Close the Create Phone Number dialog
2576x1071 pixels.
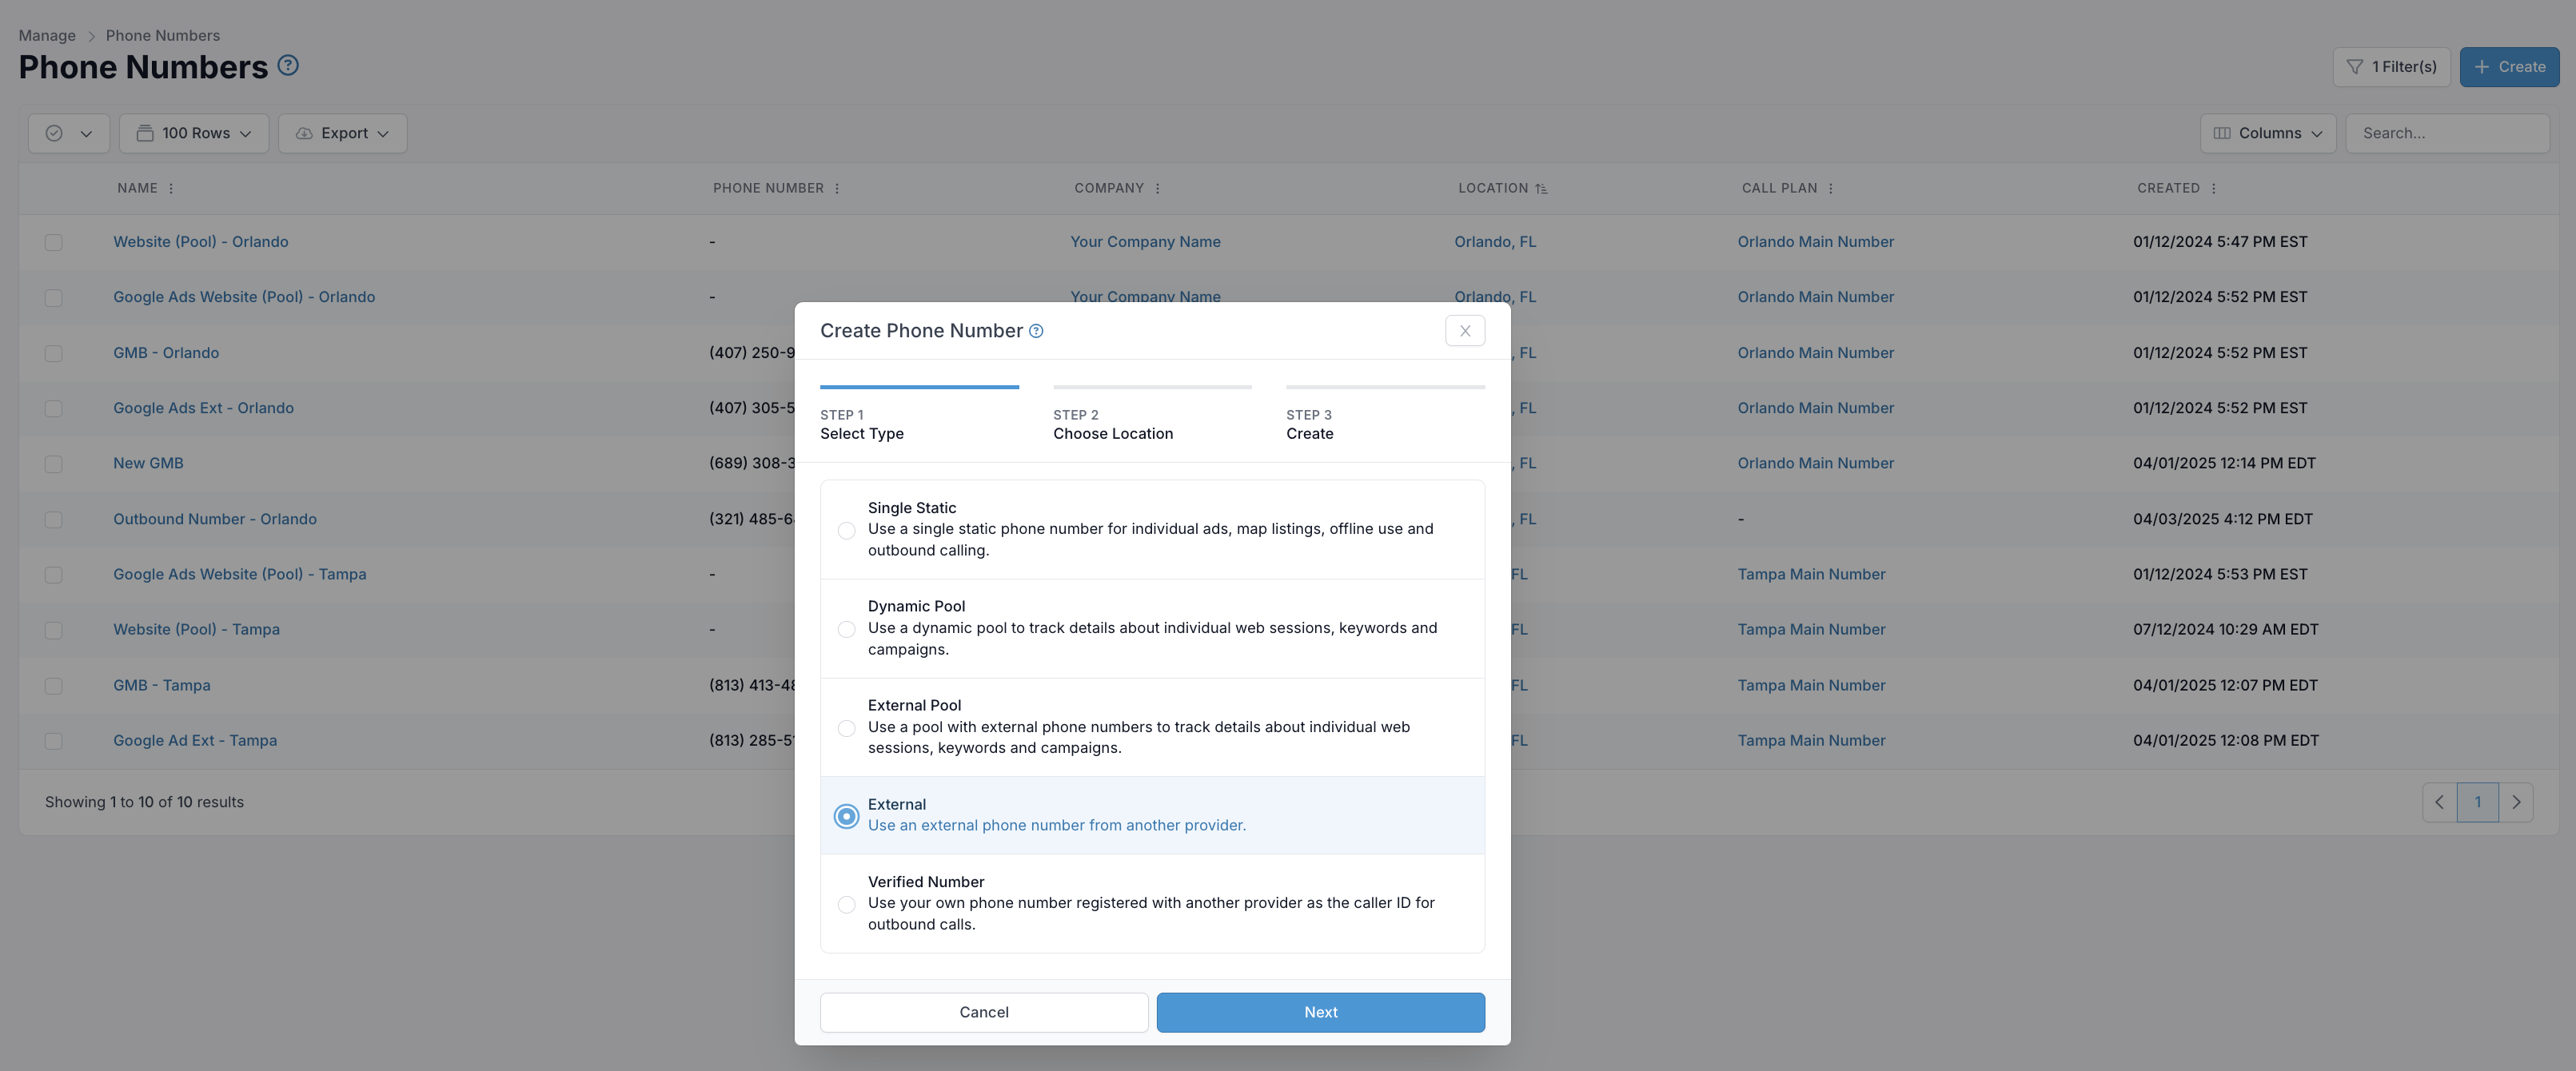1464,331
